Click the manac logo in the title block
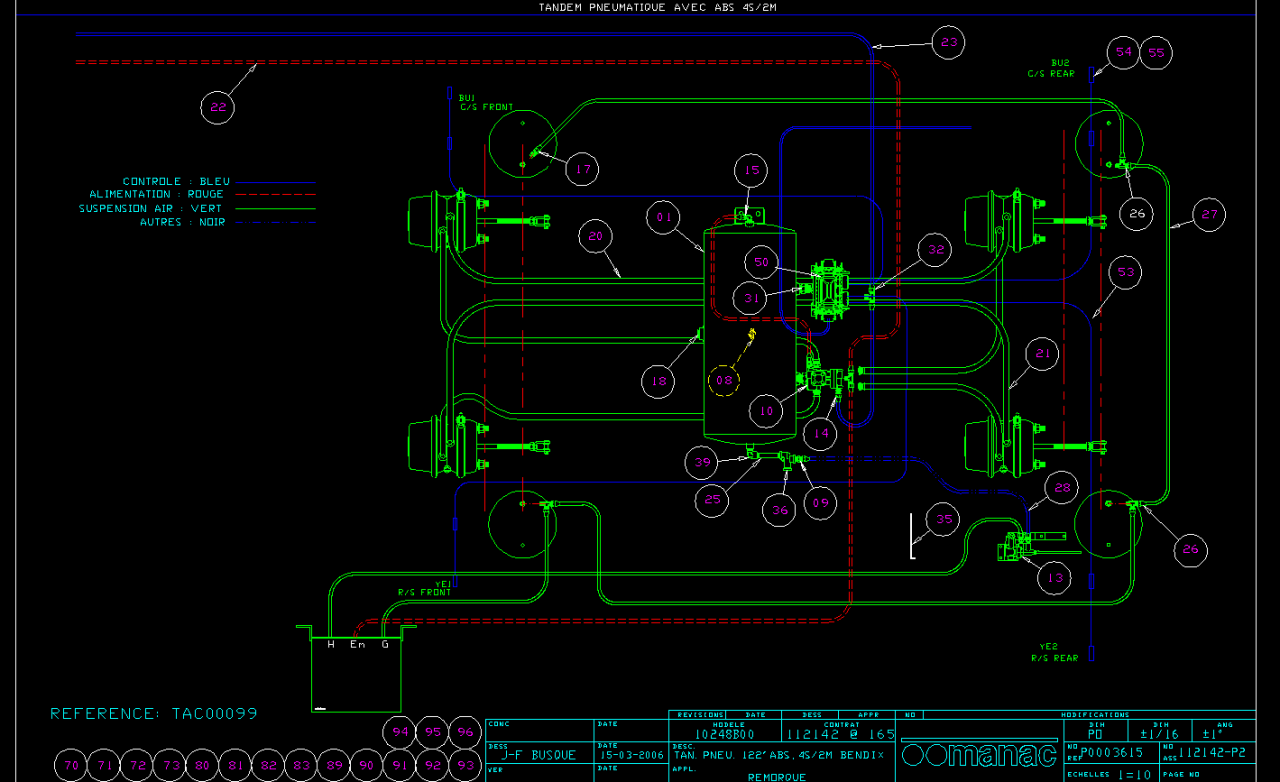Image resolution: width=1280 pixels, height=782 pixels. [978, 755]
